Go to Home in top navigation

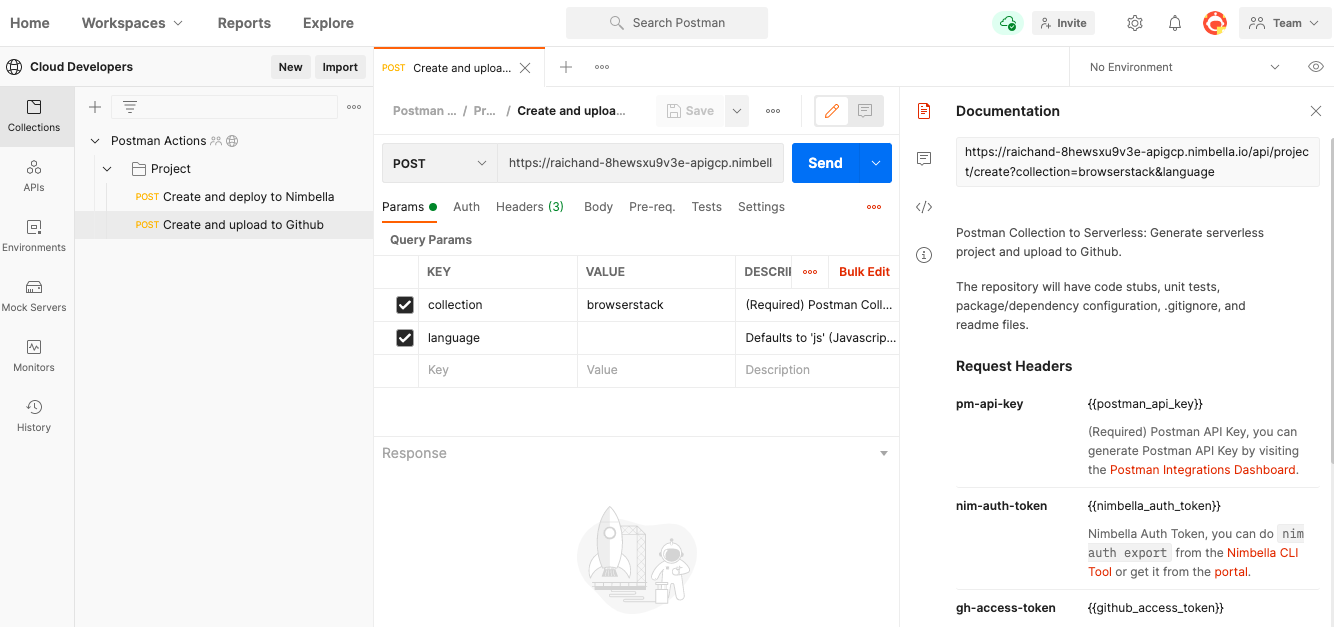point(30,23)
